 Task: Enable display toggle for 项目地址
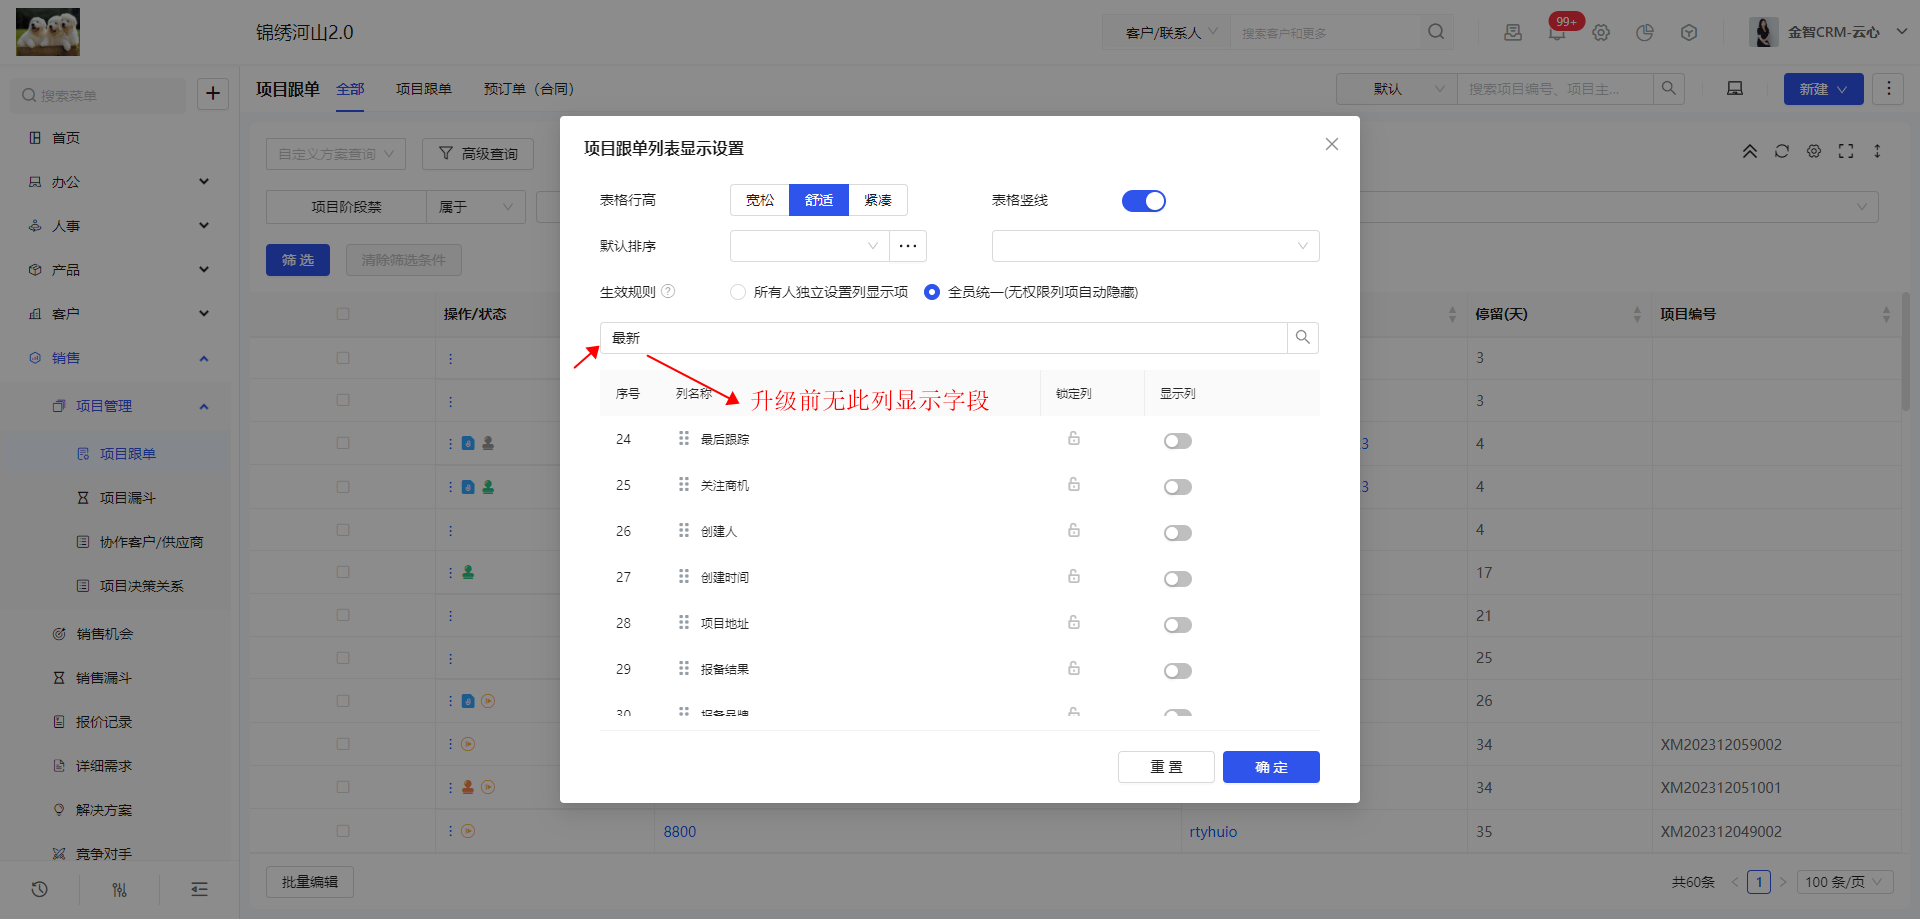1178,625
